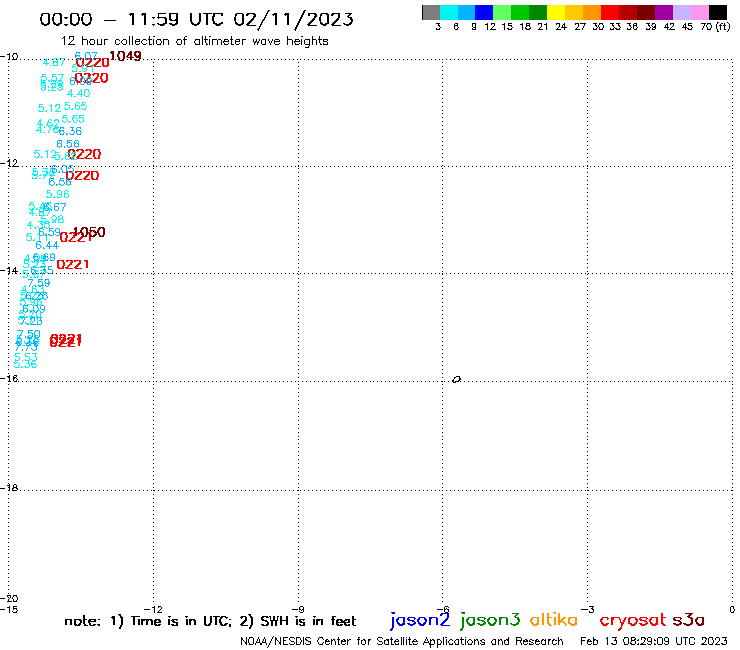This screenshot has height=650, width=740.
Task: Click the dark red '1049' time marker
Action: pos(125,56)
